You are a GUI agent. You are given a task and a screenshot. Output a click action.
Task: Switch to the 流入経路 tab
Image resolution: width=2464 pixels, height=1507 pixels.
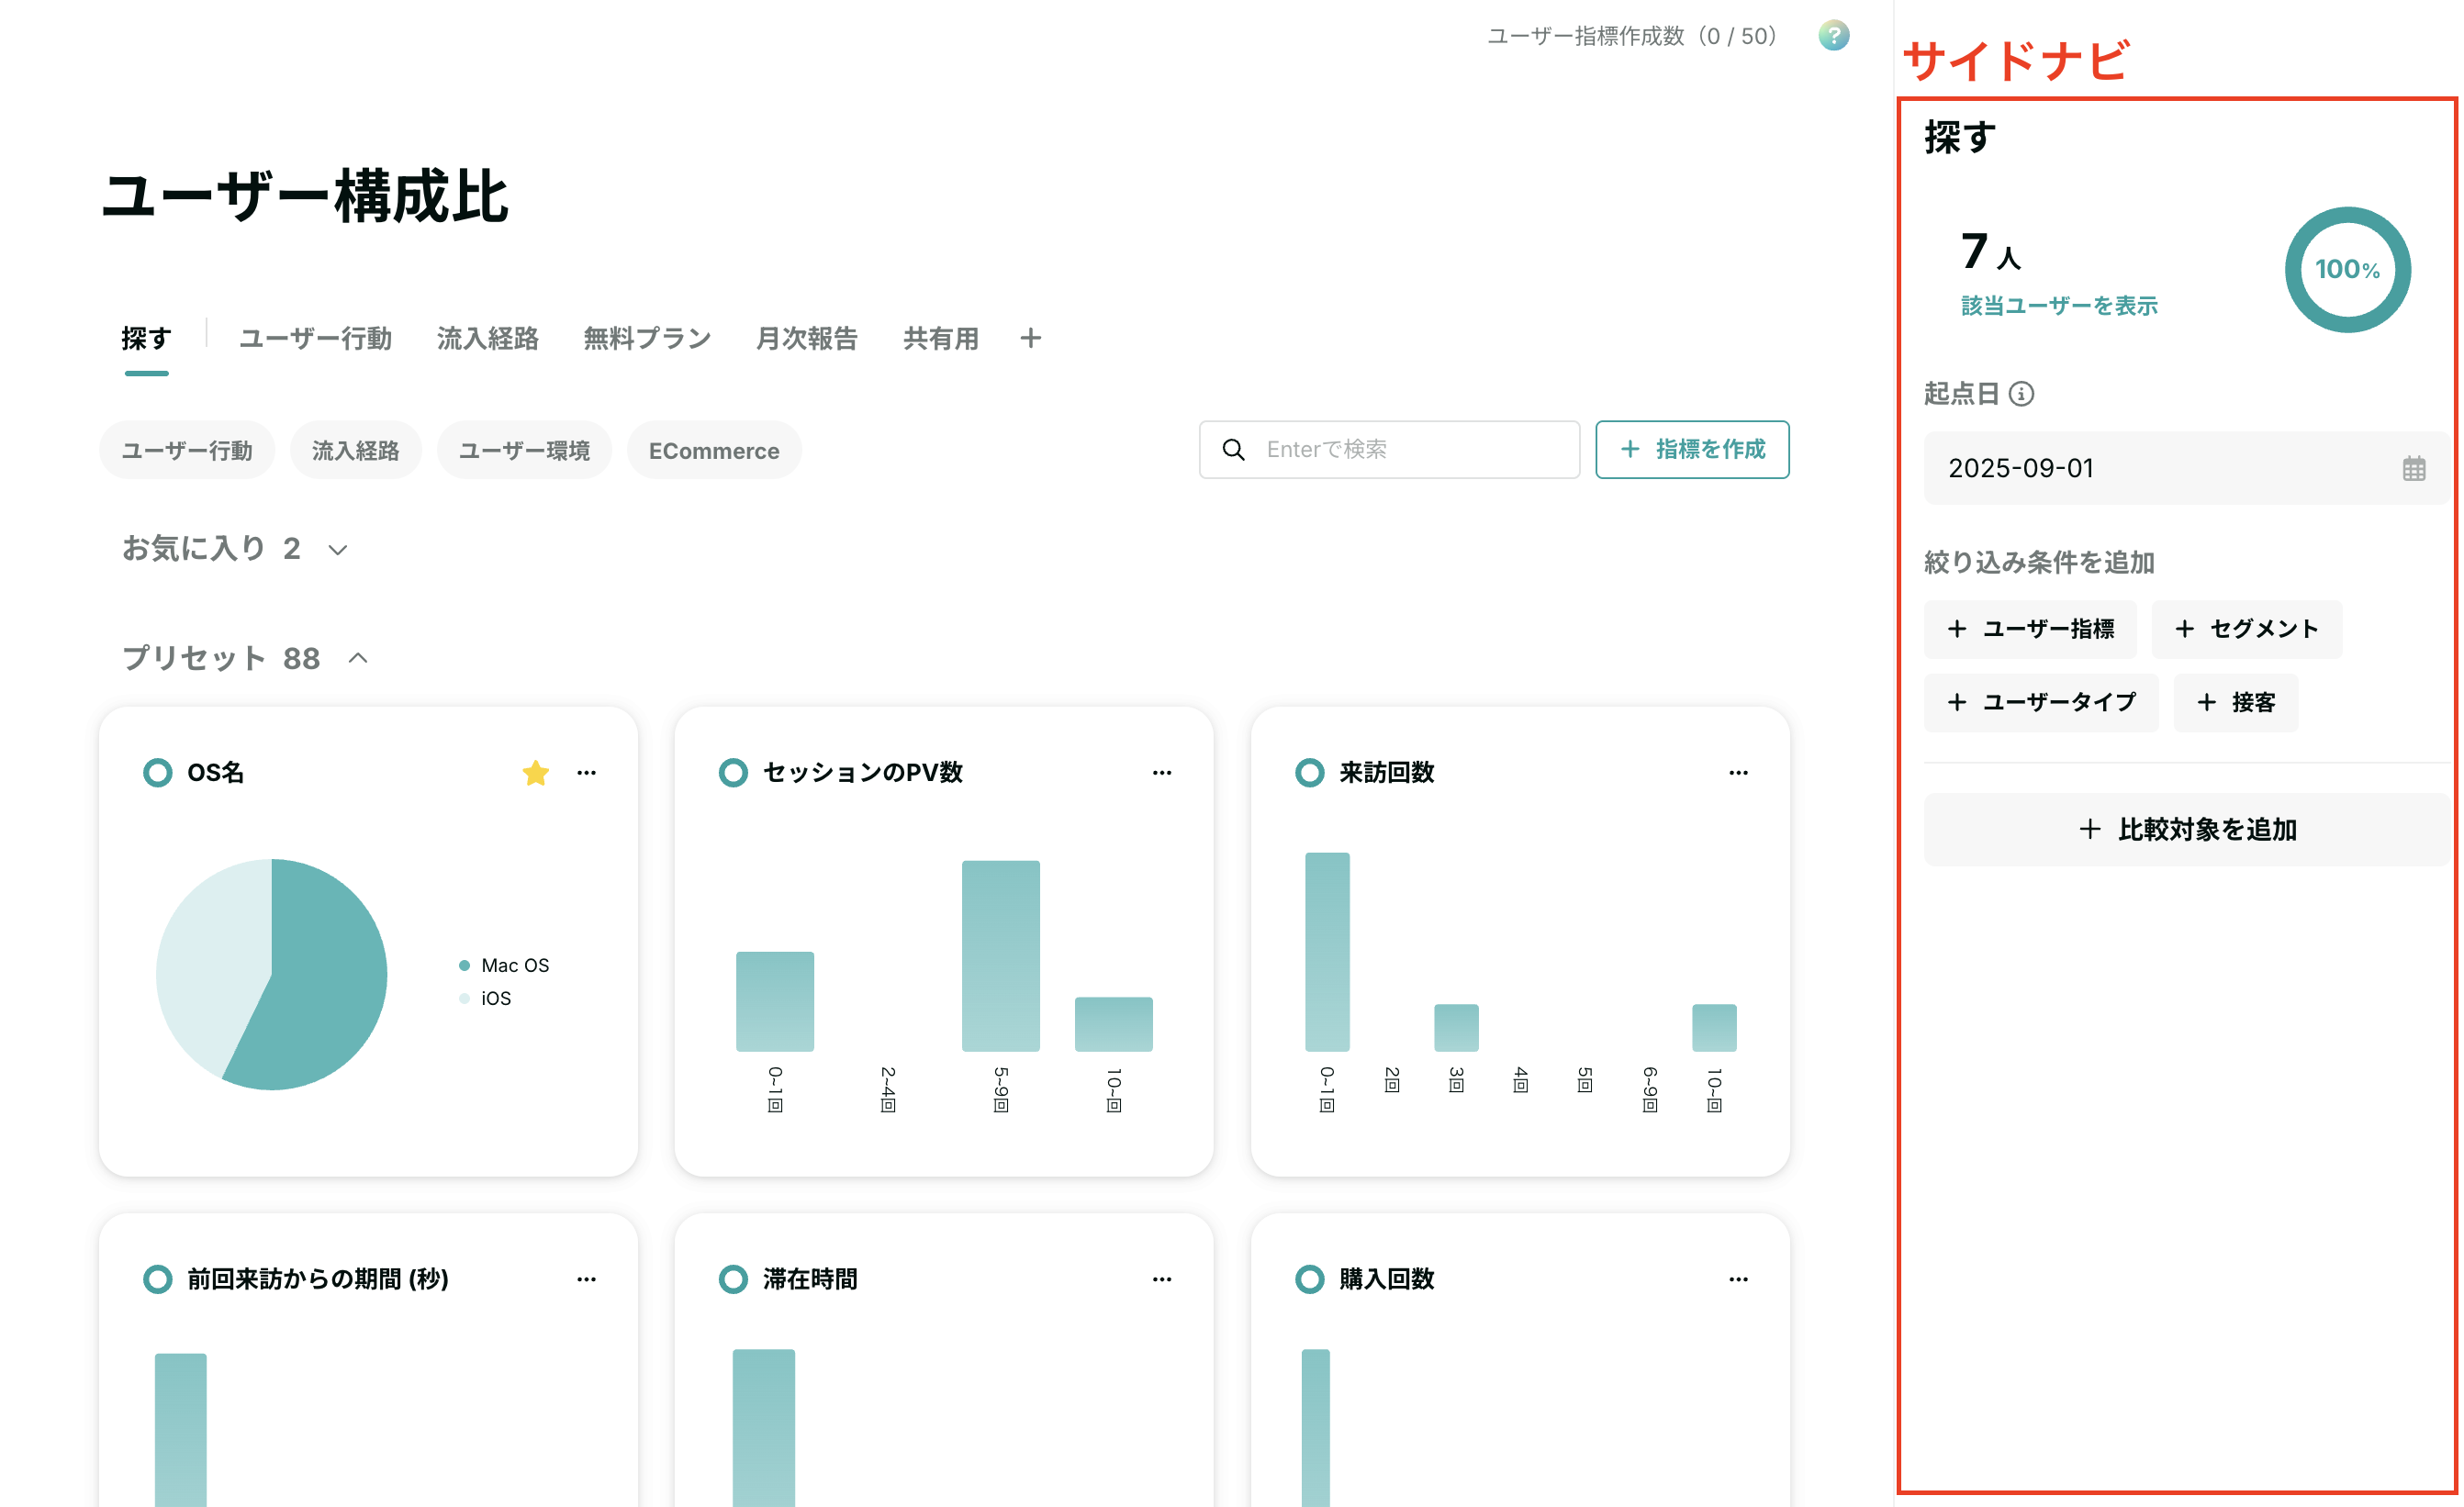[487, 339]
